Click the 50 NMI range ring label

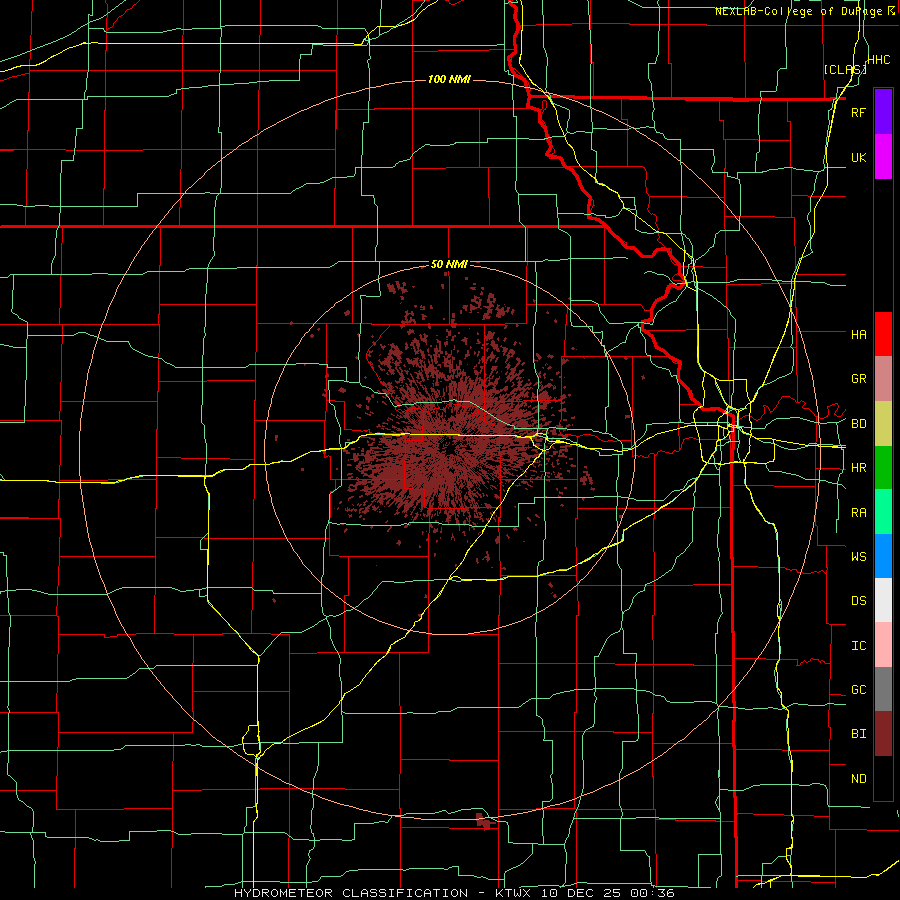coord(449,264)
